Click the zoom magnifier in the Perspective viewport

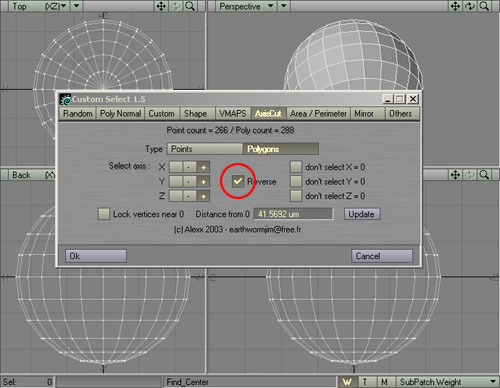[484, 6]
